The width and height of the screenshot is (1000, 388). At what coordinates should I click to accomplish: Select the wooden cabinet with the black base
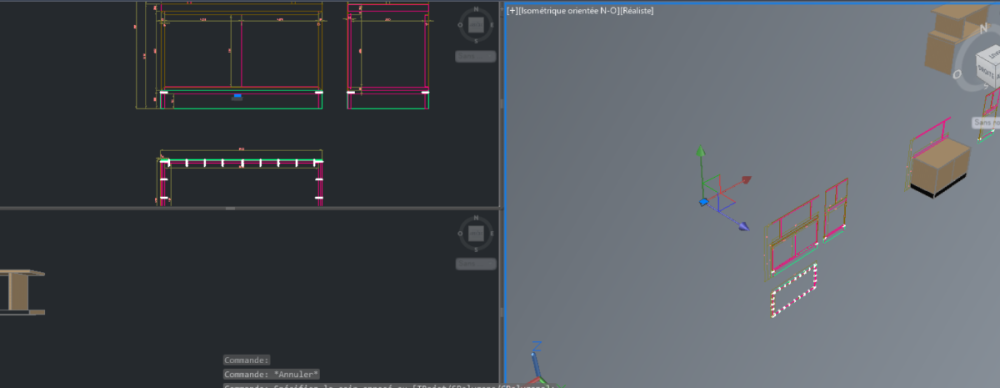940,167
